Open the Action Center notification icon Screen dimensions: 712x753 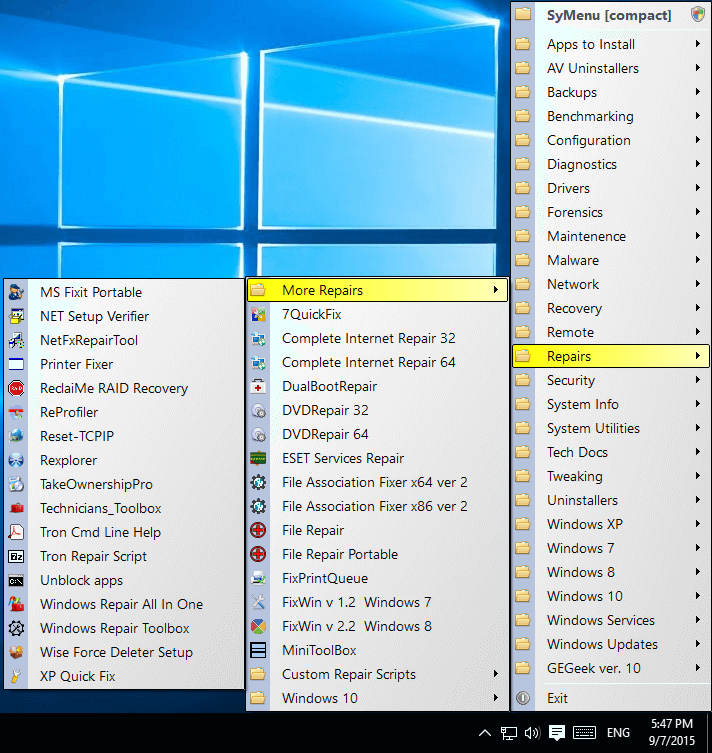click(x=556, y=733)
